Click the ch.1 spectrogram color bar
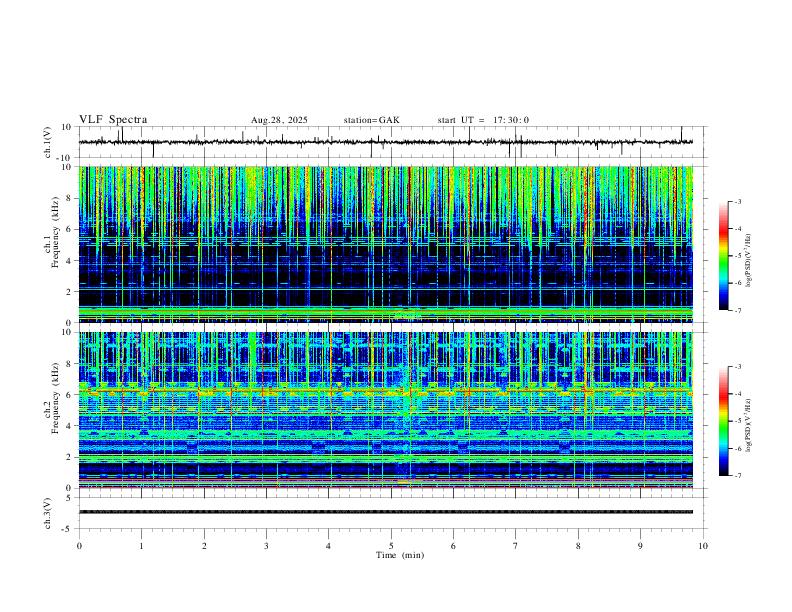 (724, 256)
